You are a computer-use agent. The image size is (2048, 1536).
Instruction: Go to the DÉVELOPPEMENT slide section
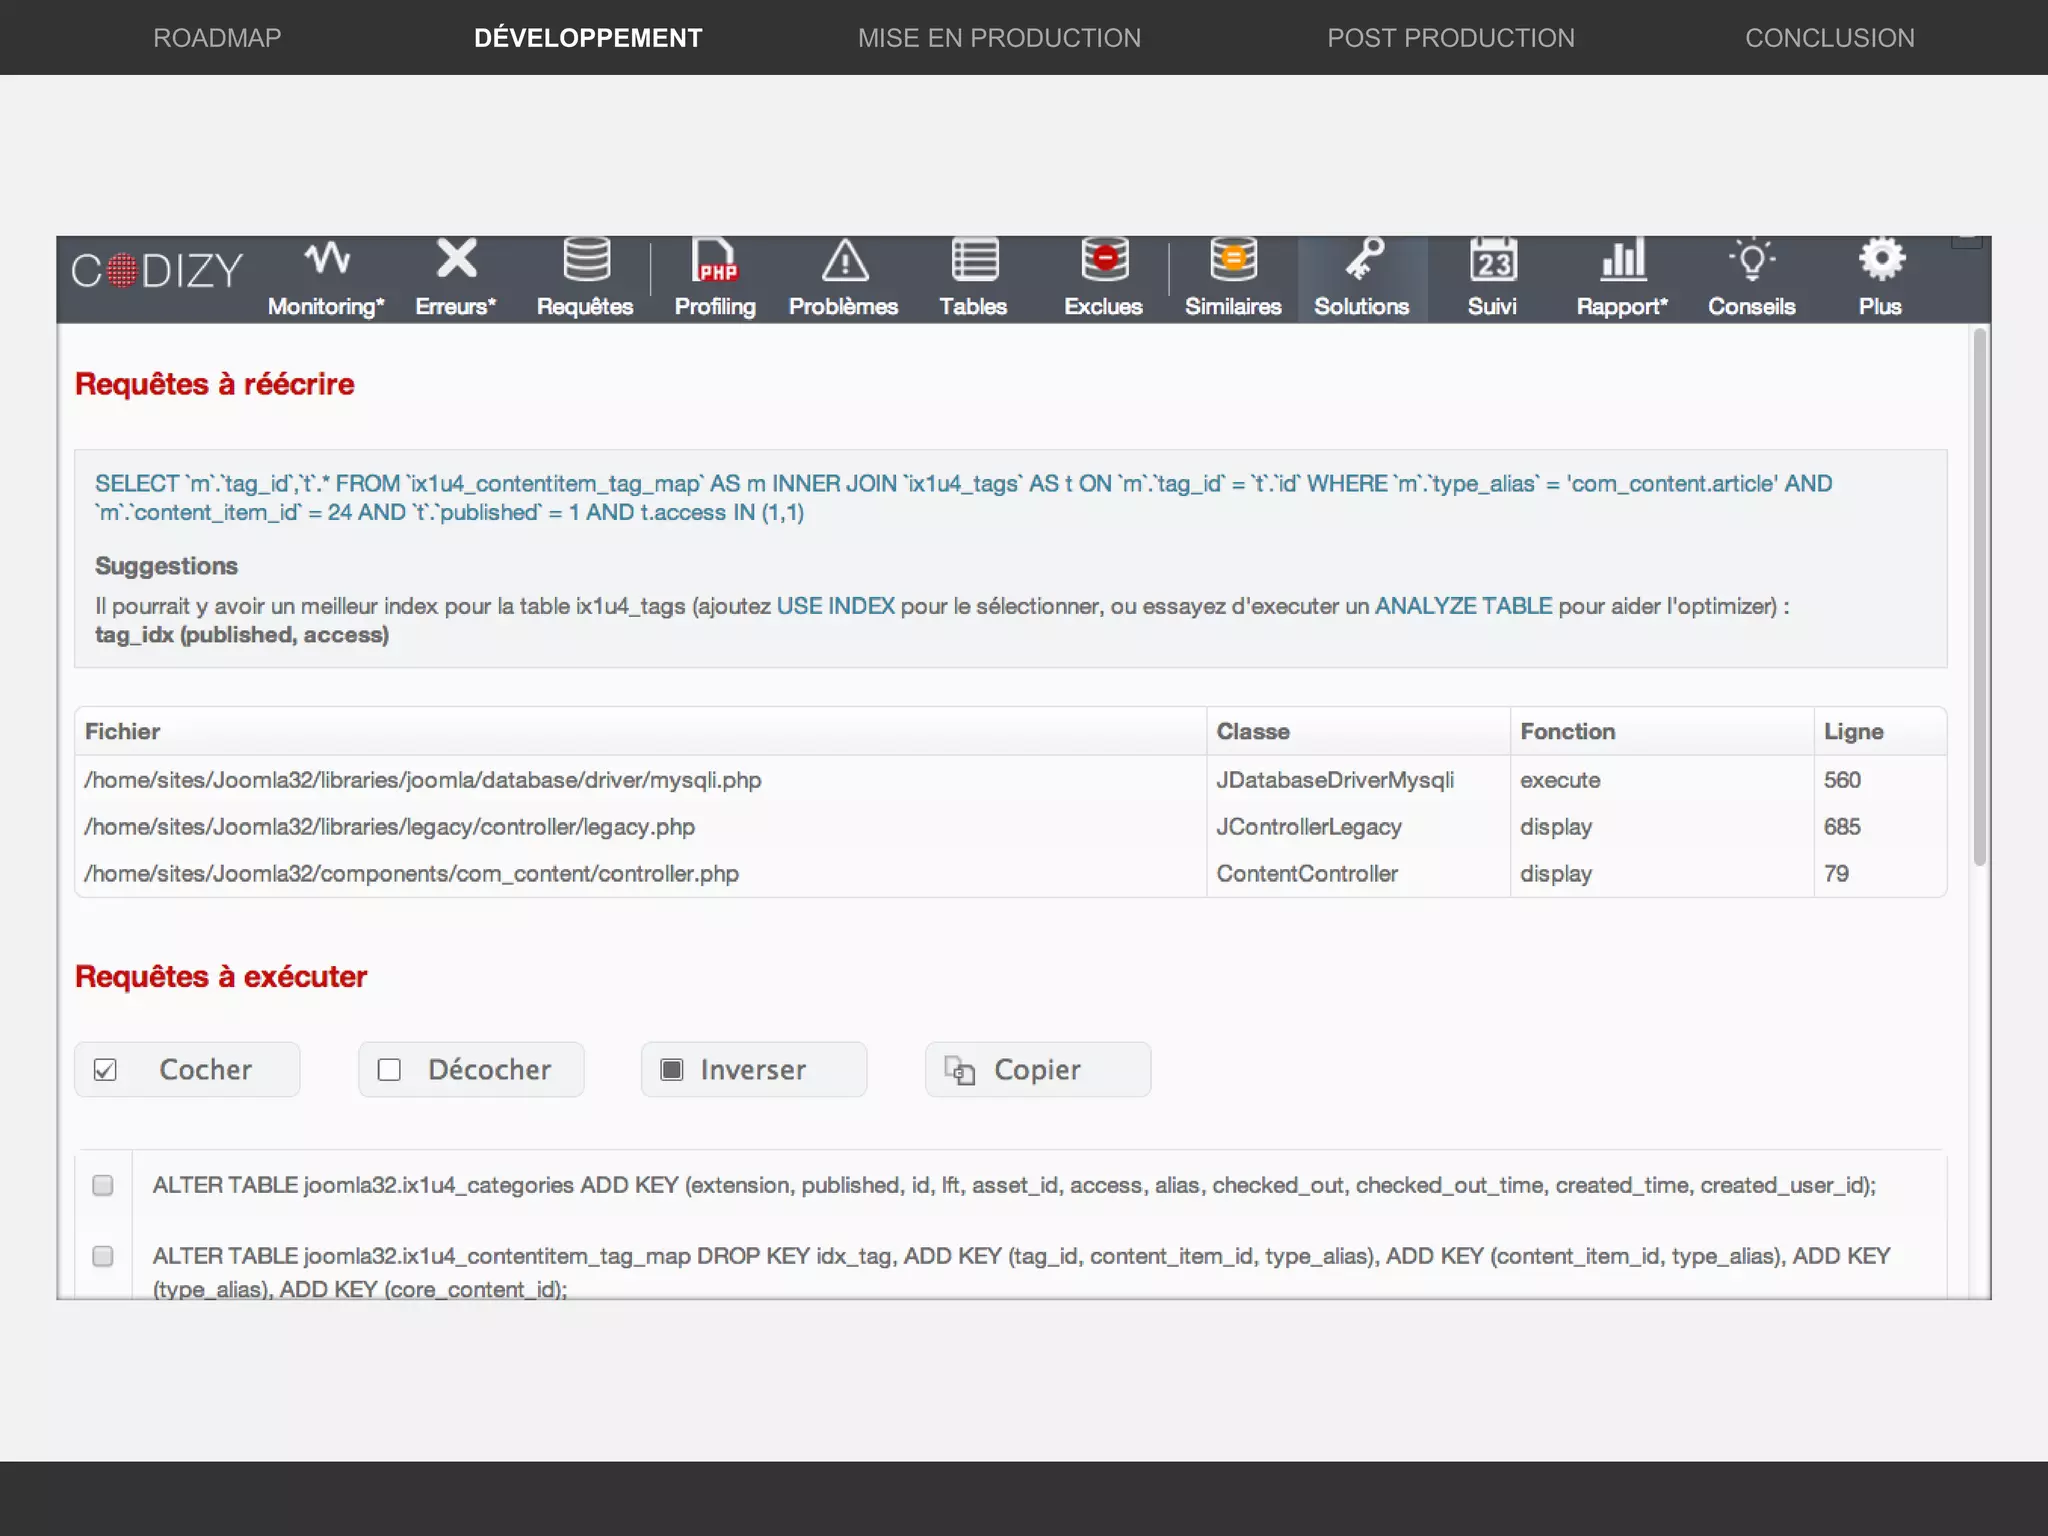click(588, 38)
